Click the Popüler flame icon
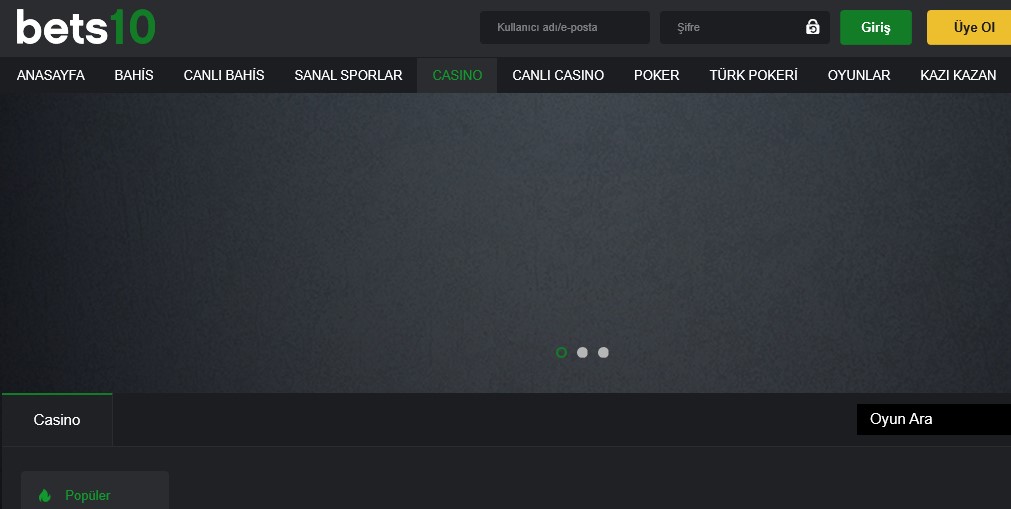Viewport: 1011px width, 509px height. pos(44,495)
